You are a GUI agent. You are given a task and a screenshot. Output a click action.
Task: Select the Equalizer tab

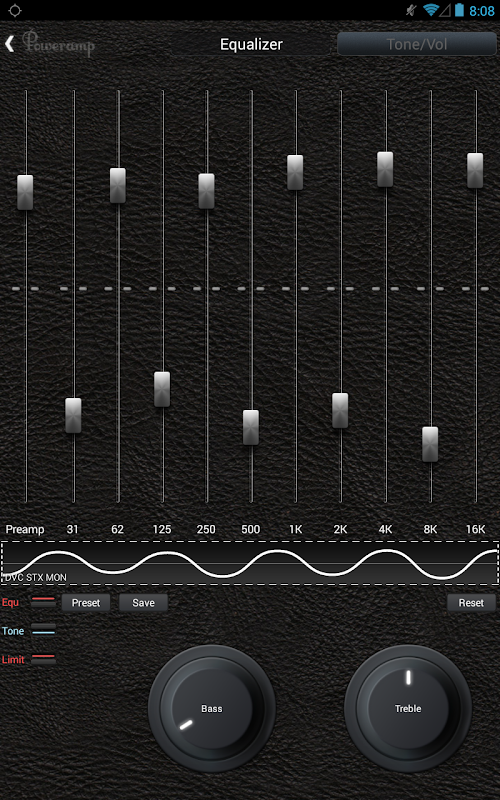(251, 44)
